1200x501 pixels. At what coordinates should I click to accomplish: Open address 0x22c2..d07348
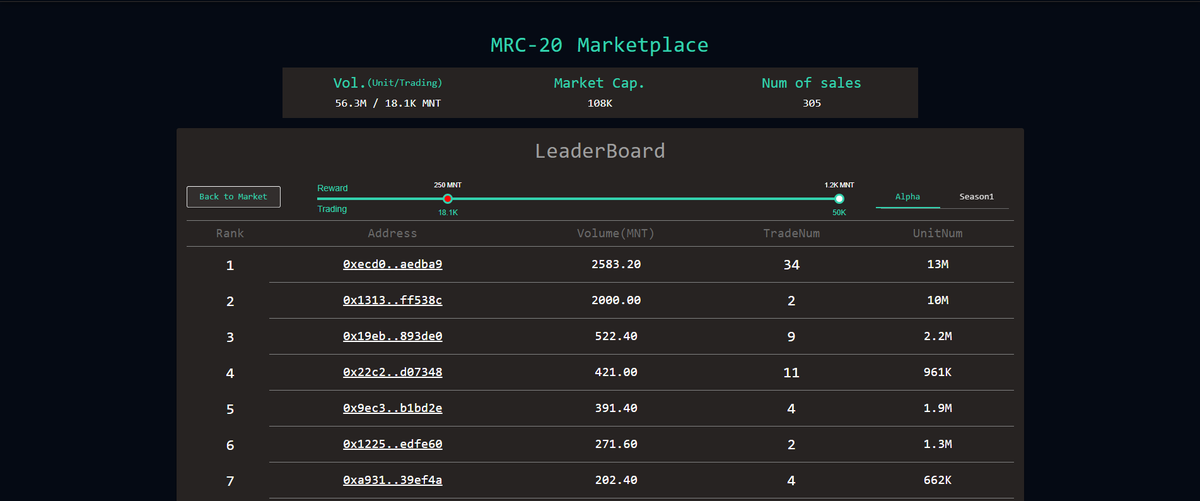[x=392, y=373]
